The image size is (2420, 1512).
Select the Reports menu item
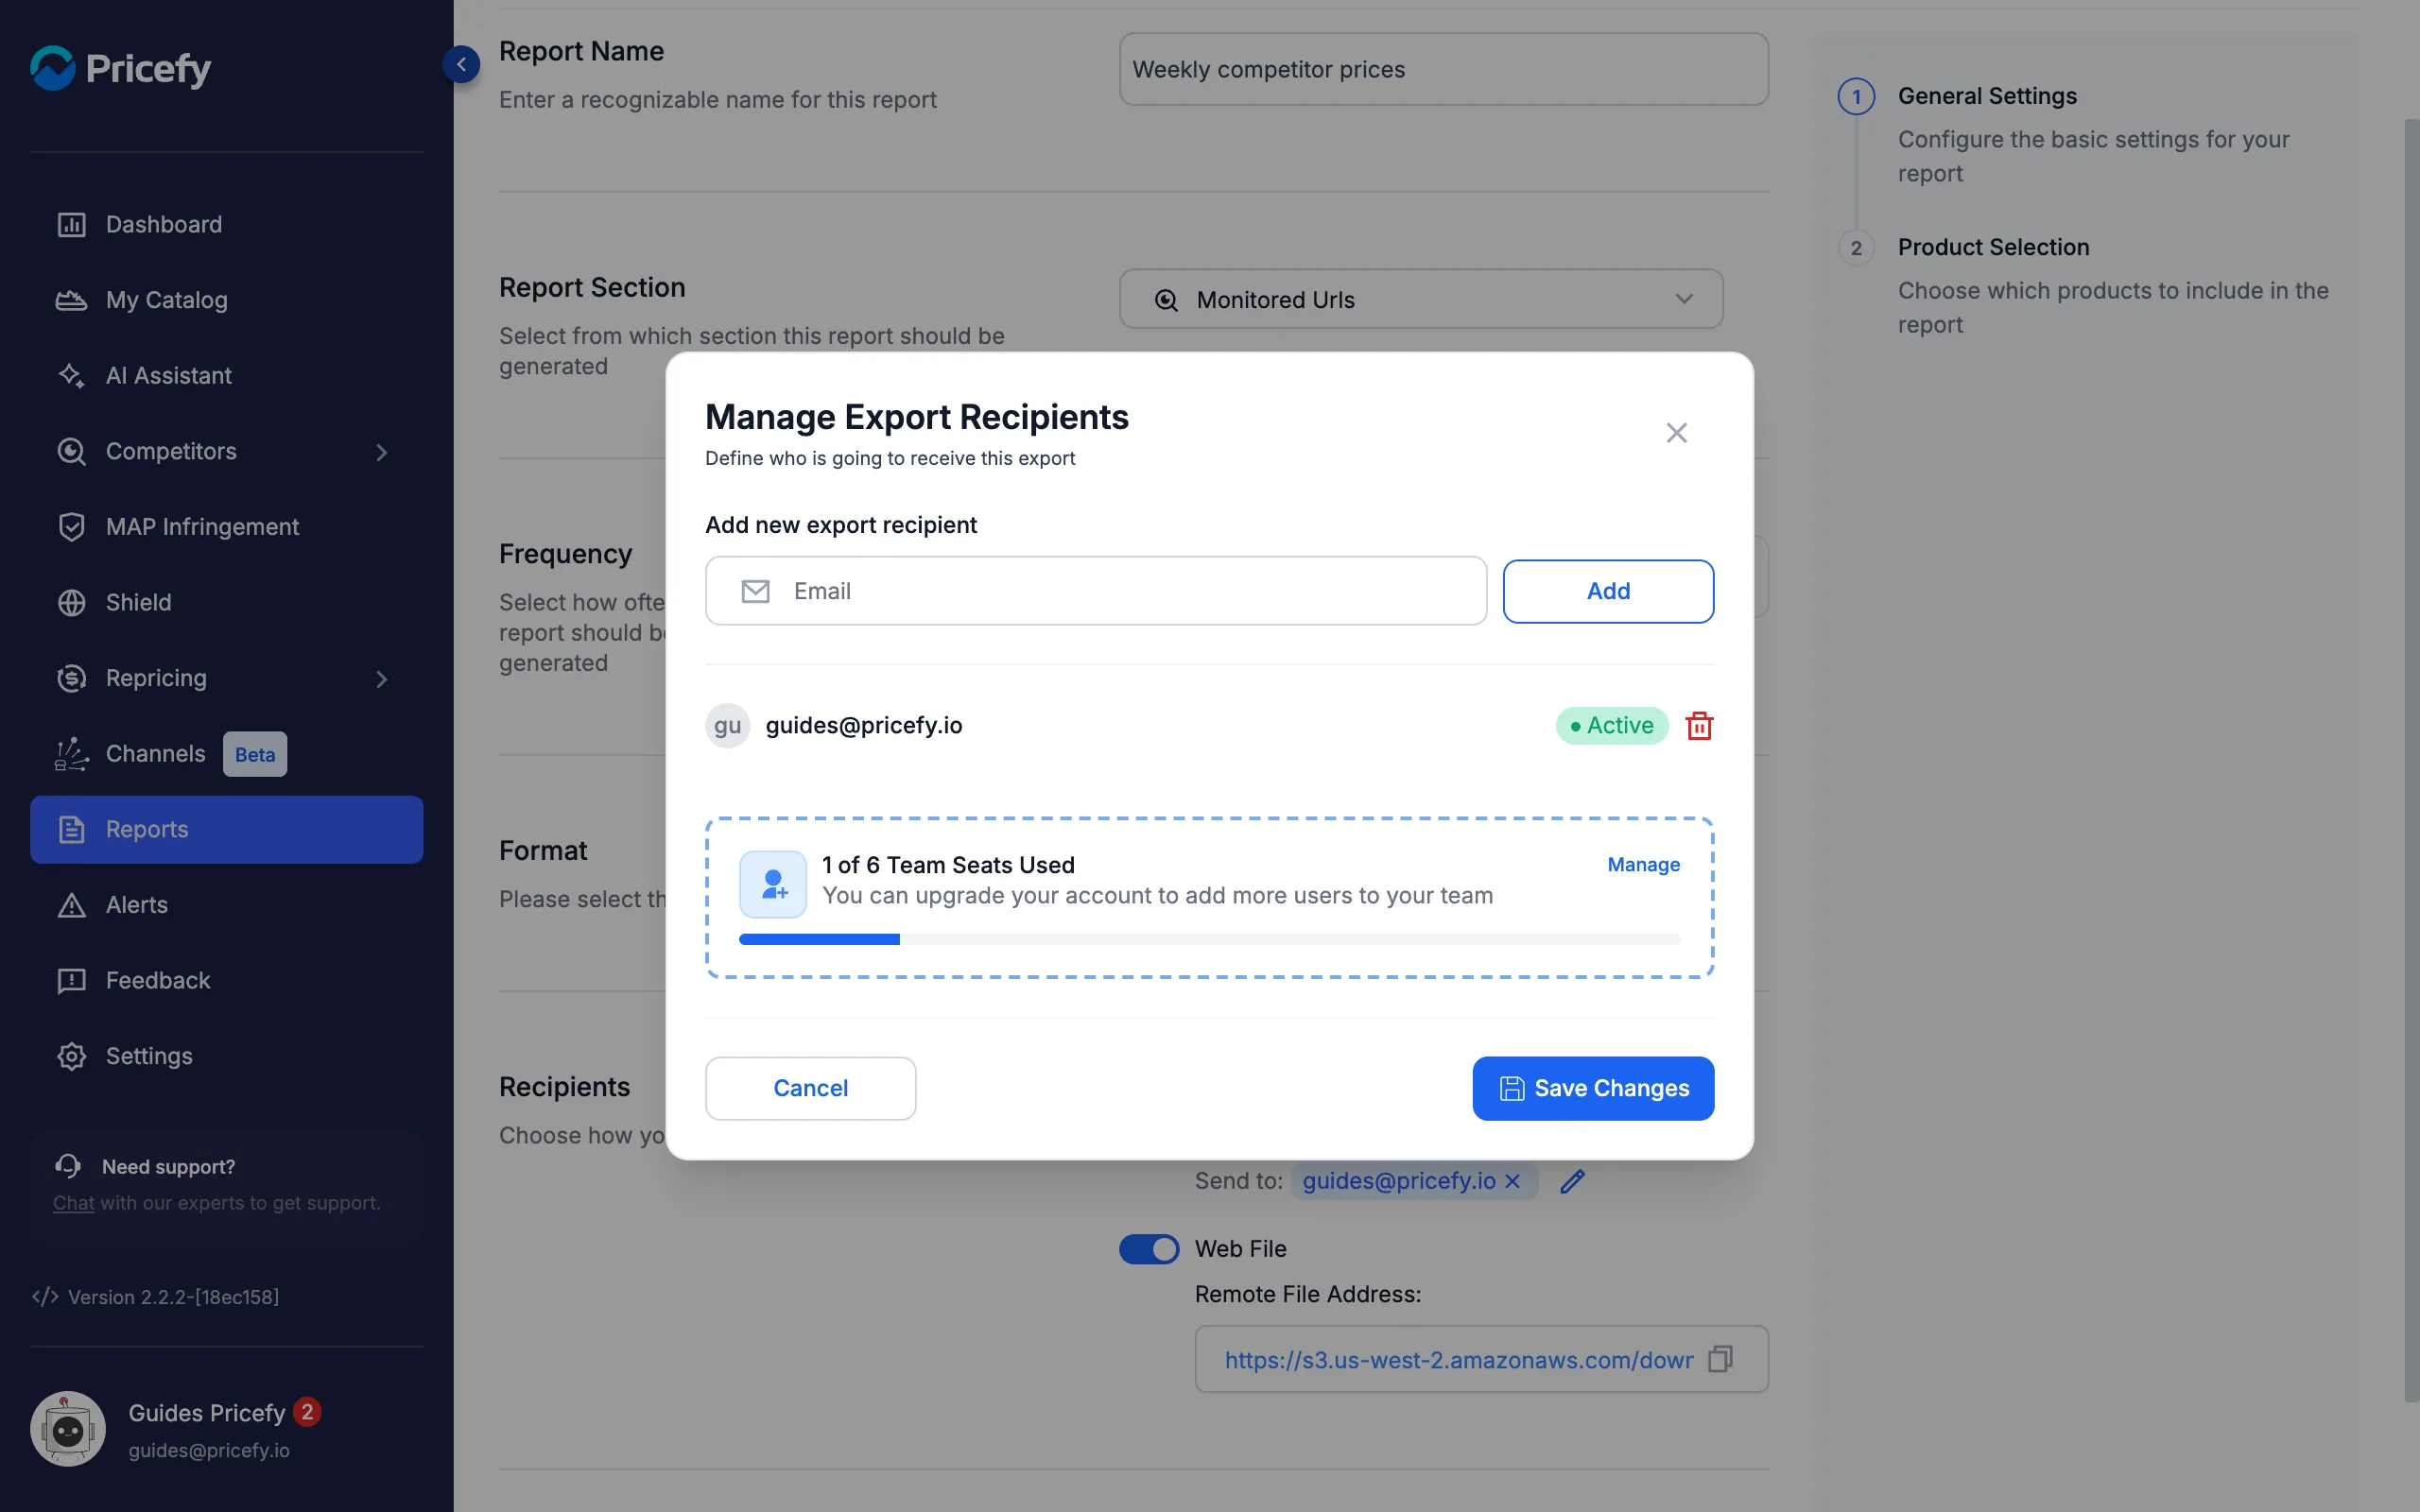[x=227, y=829]
